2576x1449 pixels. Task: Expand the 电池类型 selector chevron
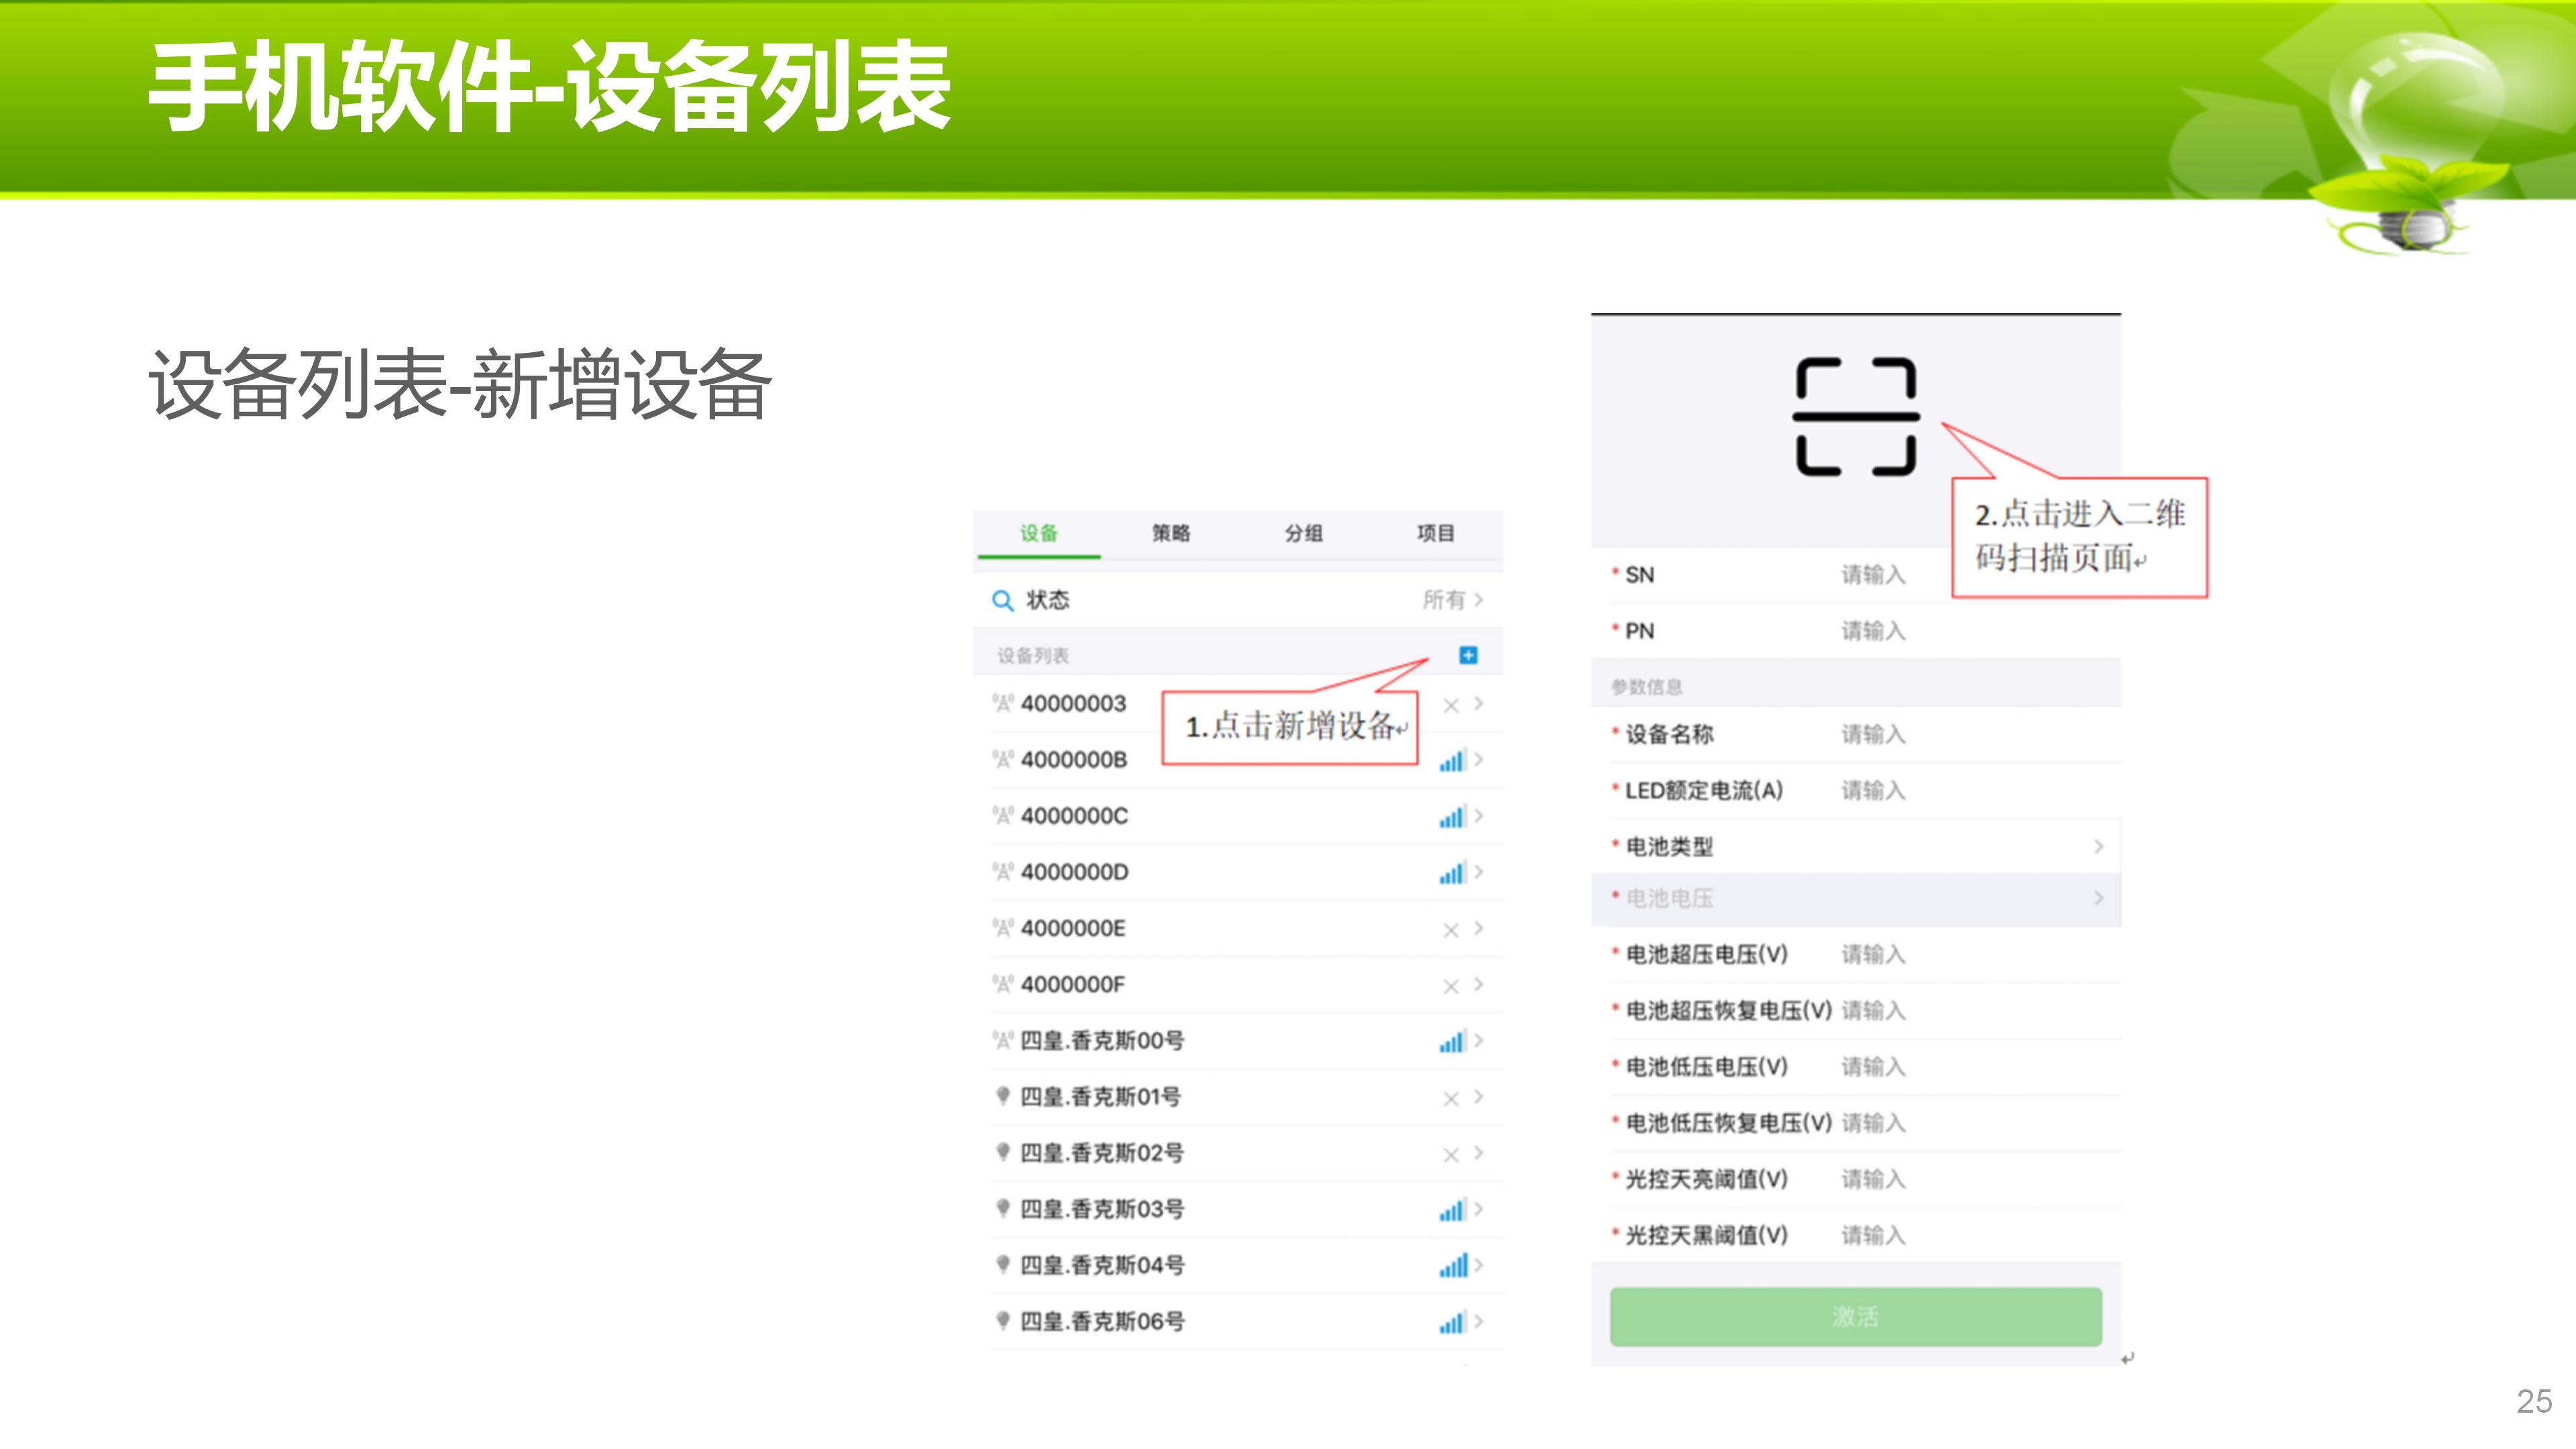point(2098,847)
